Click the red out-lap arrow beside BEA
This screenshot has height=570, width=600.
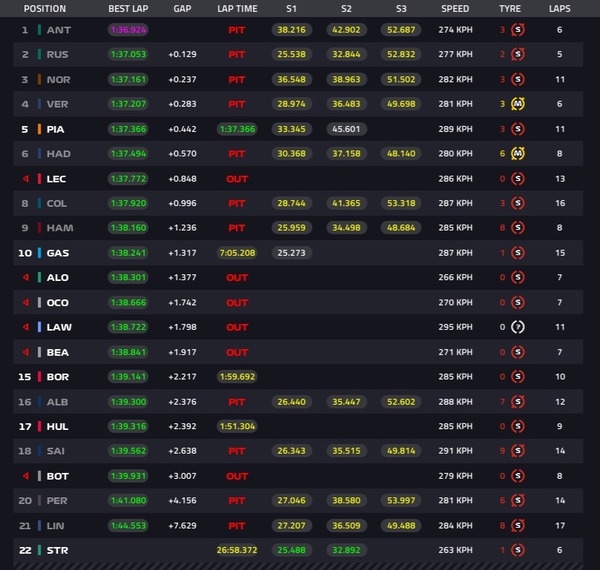tap(26, 352)
